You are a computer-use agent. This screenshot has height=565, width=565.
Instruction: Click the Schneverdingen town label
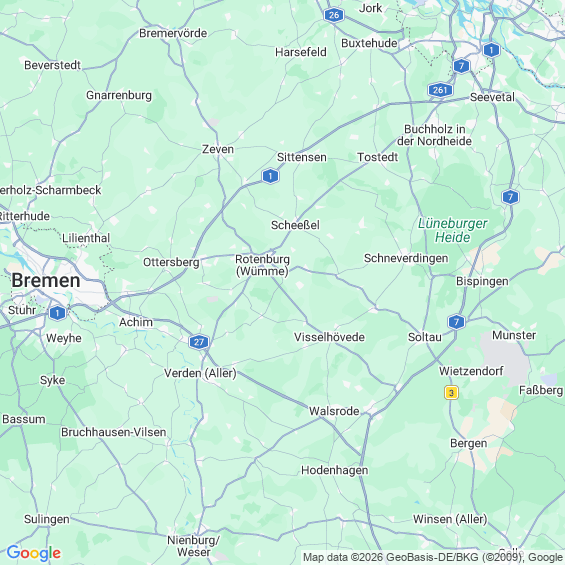click(406, 258)
